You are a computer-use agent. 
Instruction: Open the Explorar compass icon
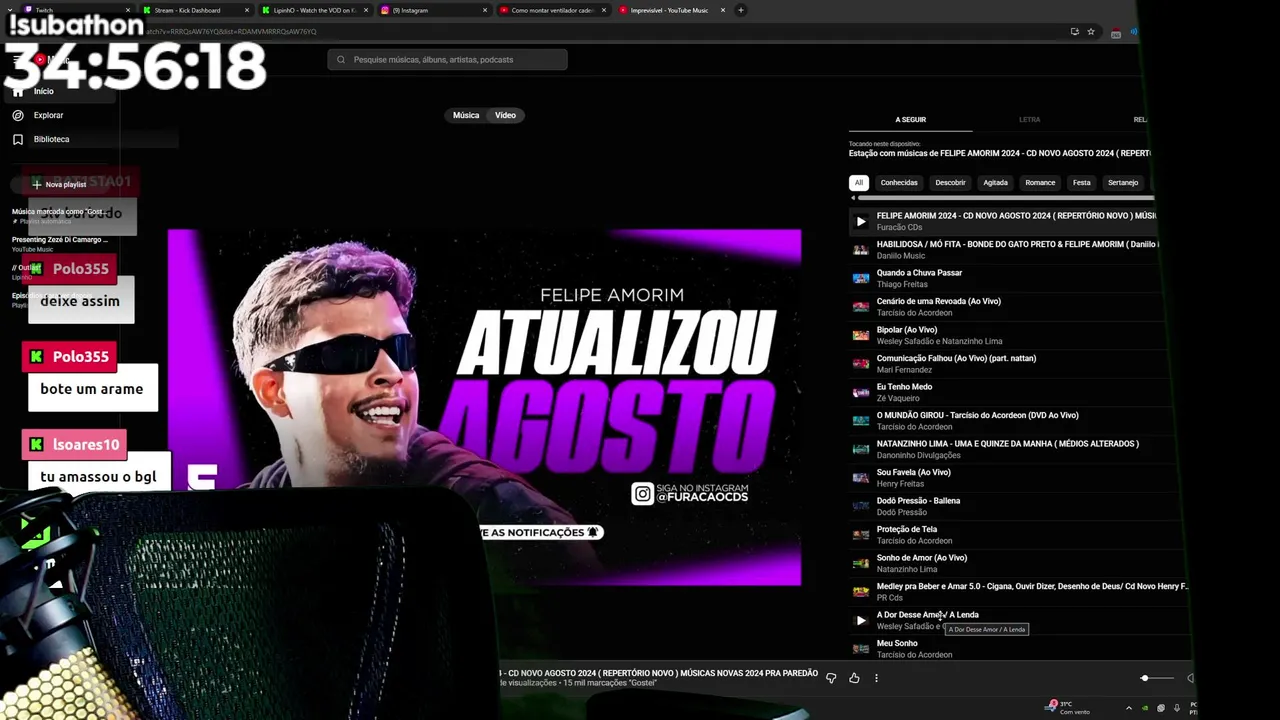(18, 115)
